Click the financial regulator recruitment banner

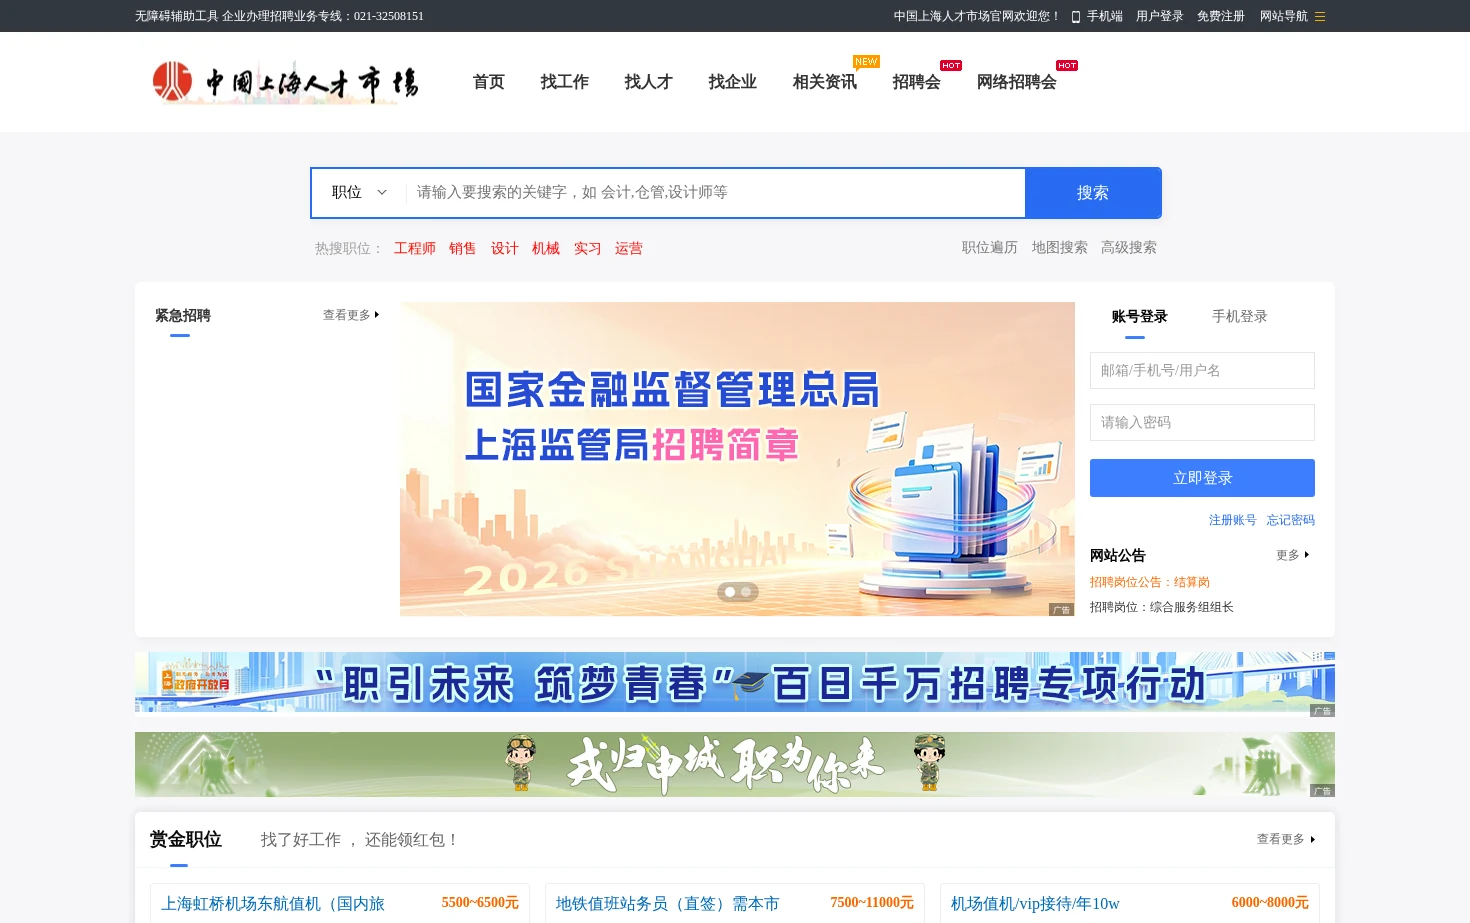(x=737, y=459)
